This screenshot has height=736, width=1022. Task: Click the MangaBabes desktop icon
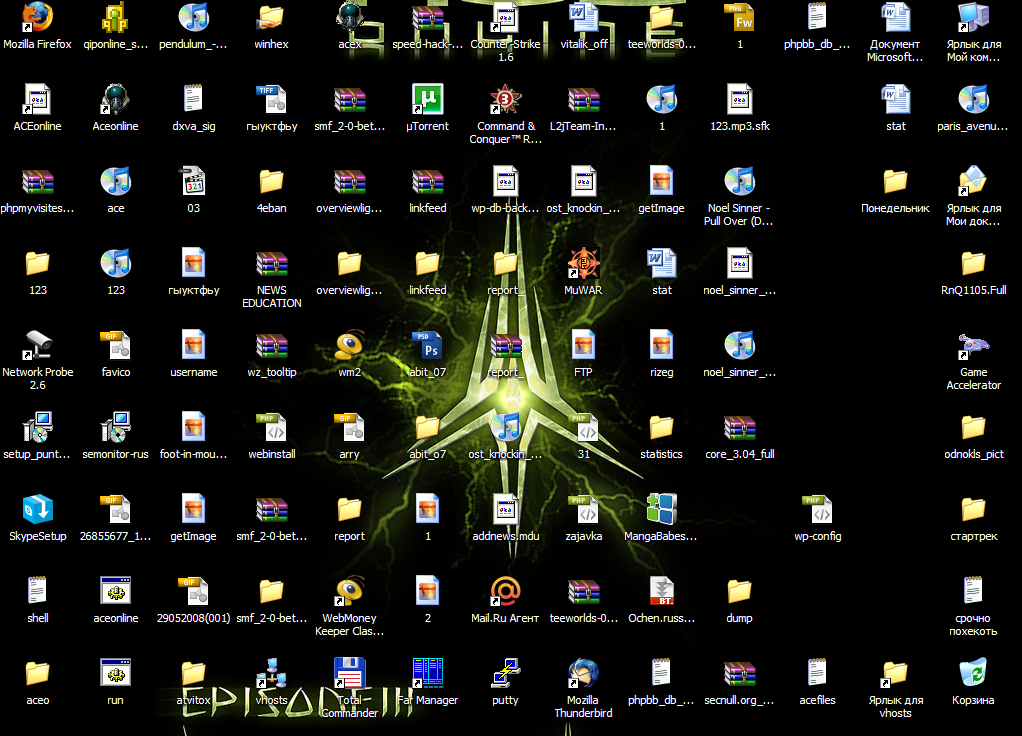tap(661, 509)
